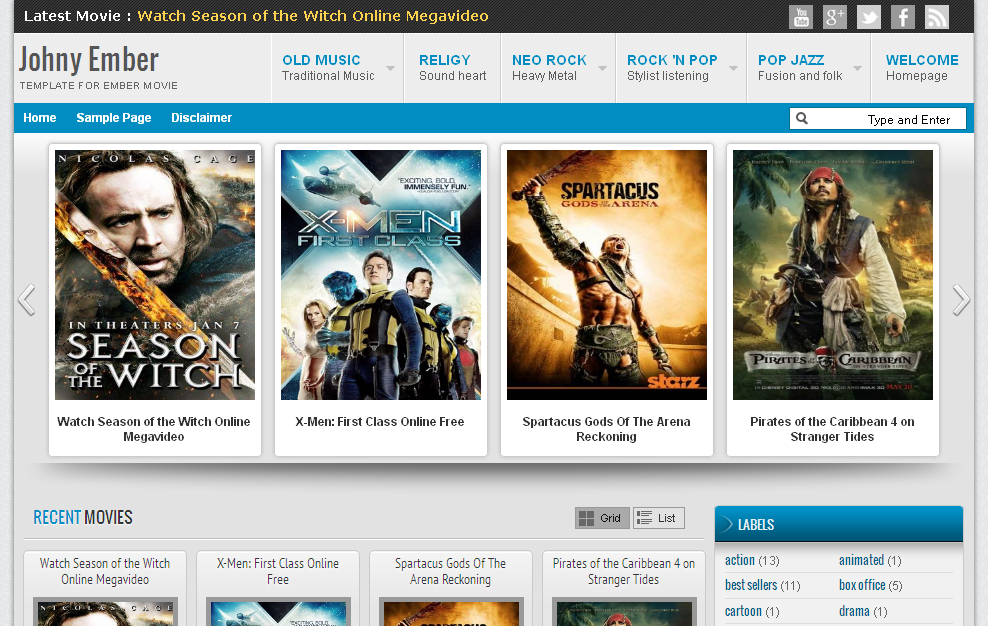This screenshot has width=988, height=626.
Task: Expand the Pop Jazz dropdown arrow
Action: point(858,68)
